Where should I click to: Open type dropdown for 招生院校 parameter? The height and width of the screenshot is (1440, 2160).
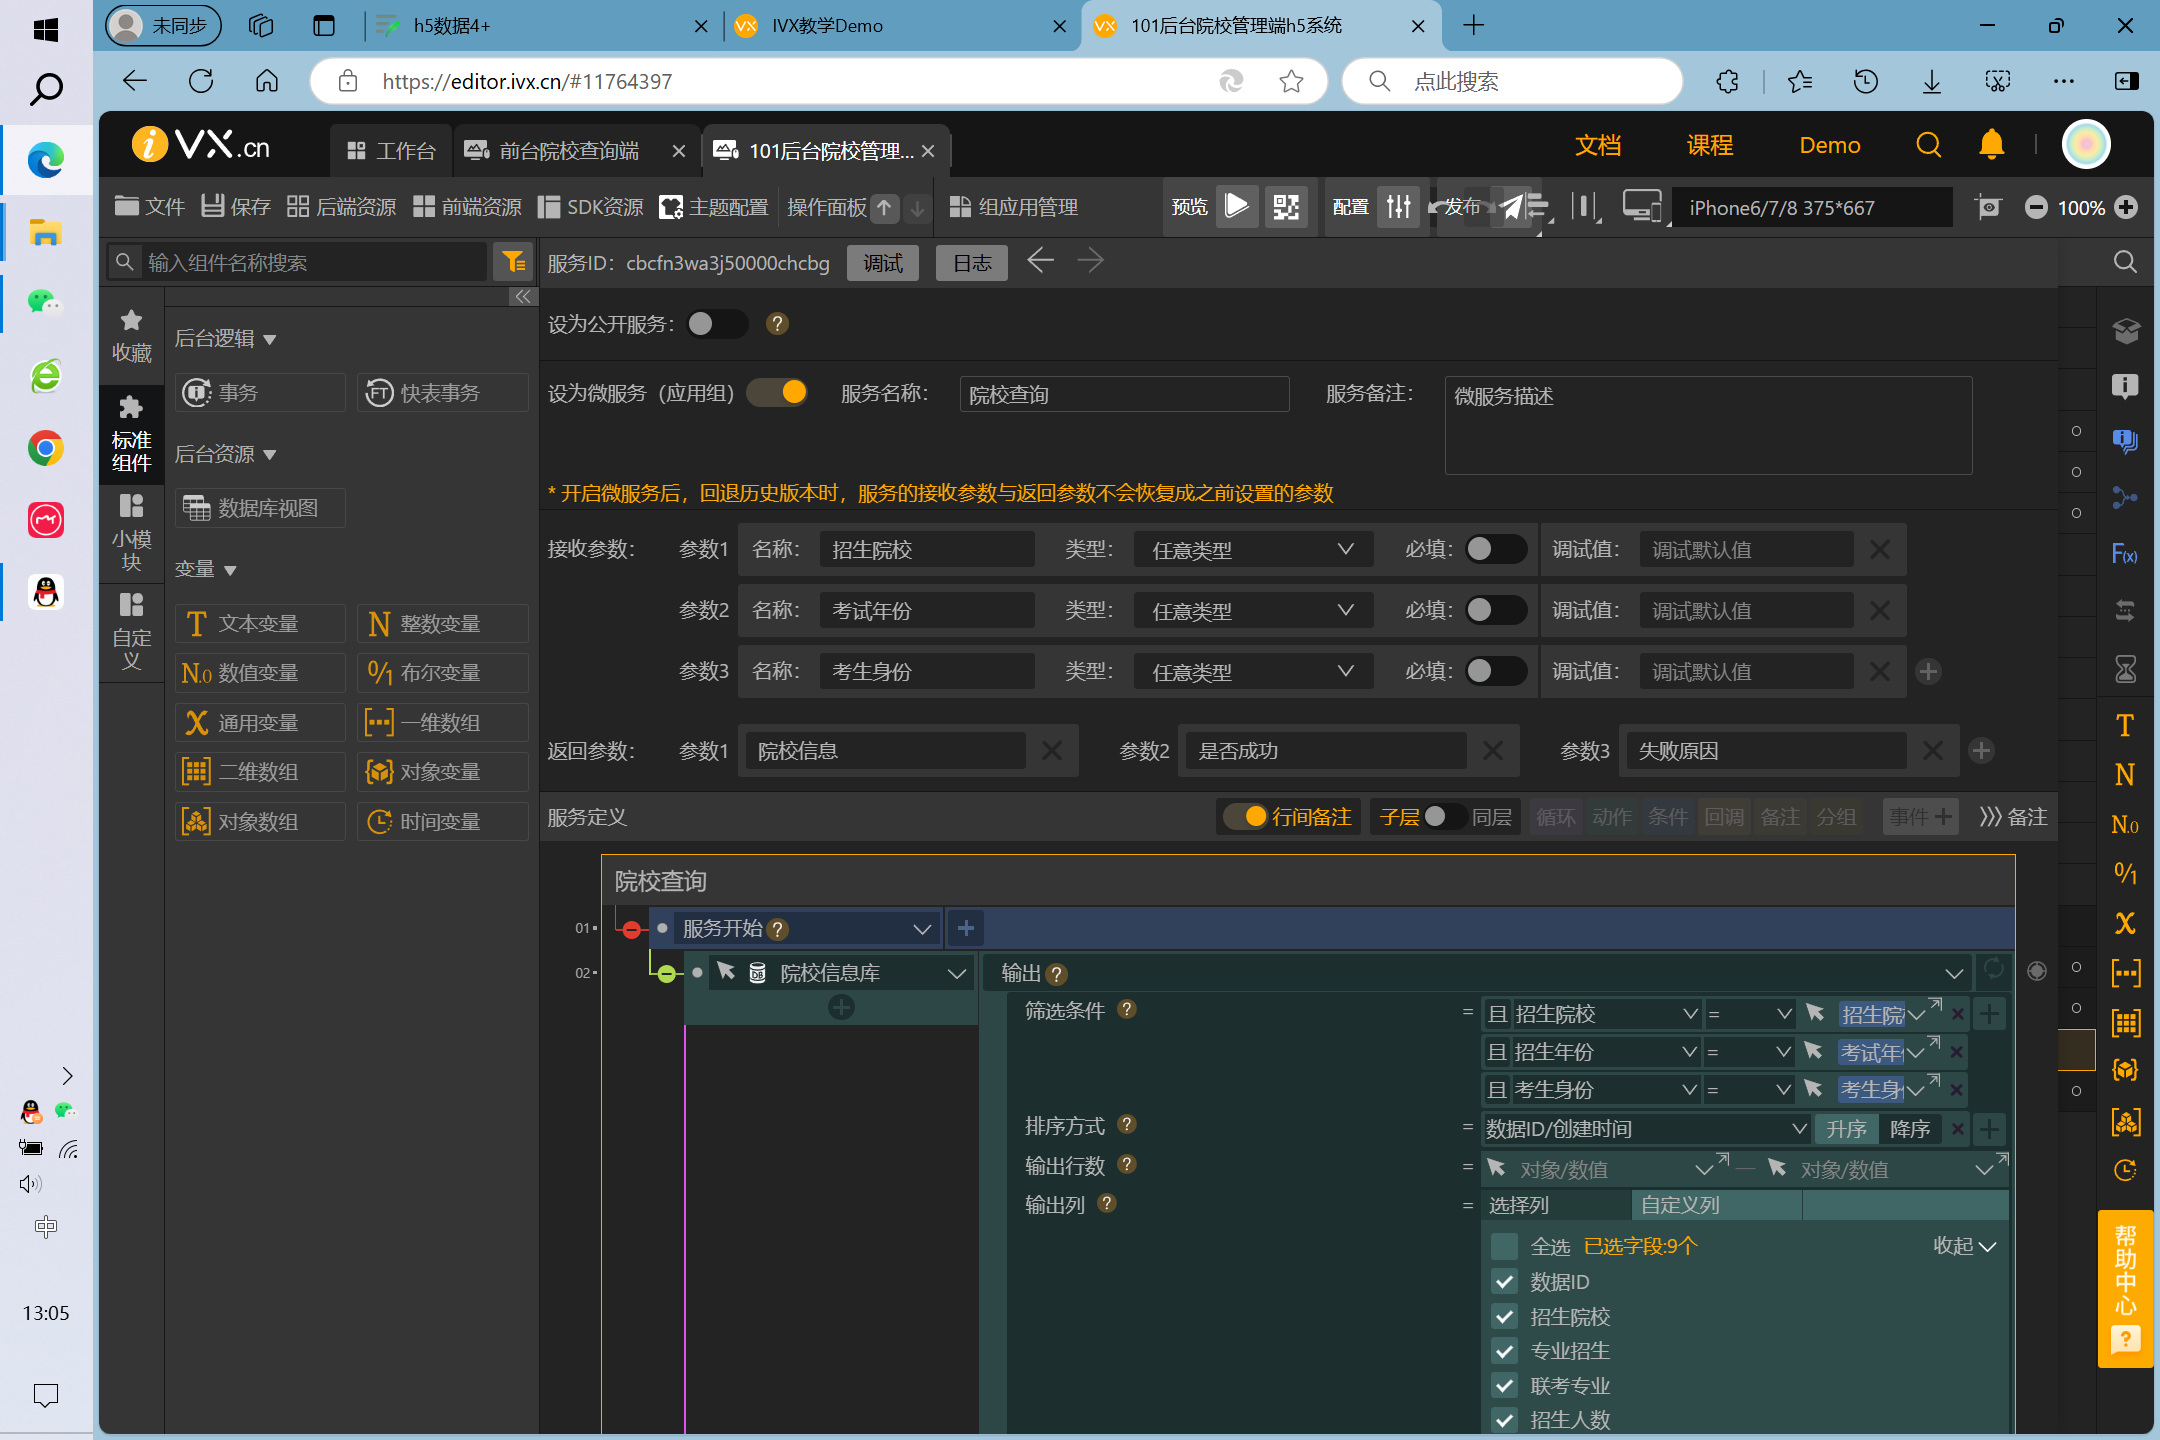click(1253, 549)
